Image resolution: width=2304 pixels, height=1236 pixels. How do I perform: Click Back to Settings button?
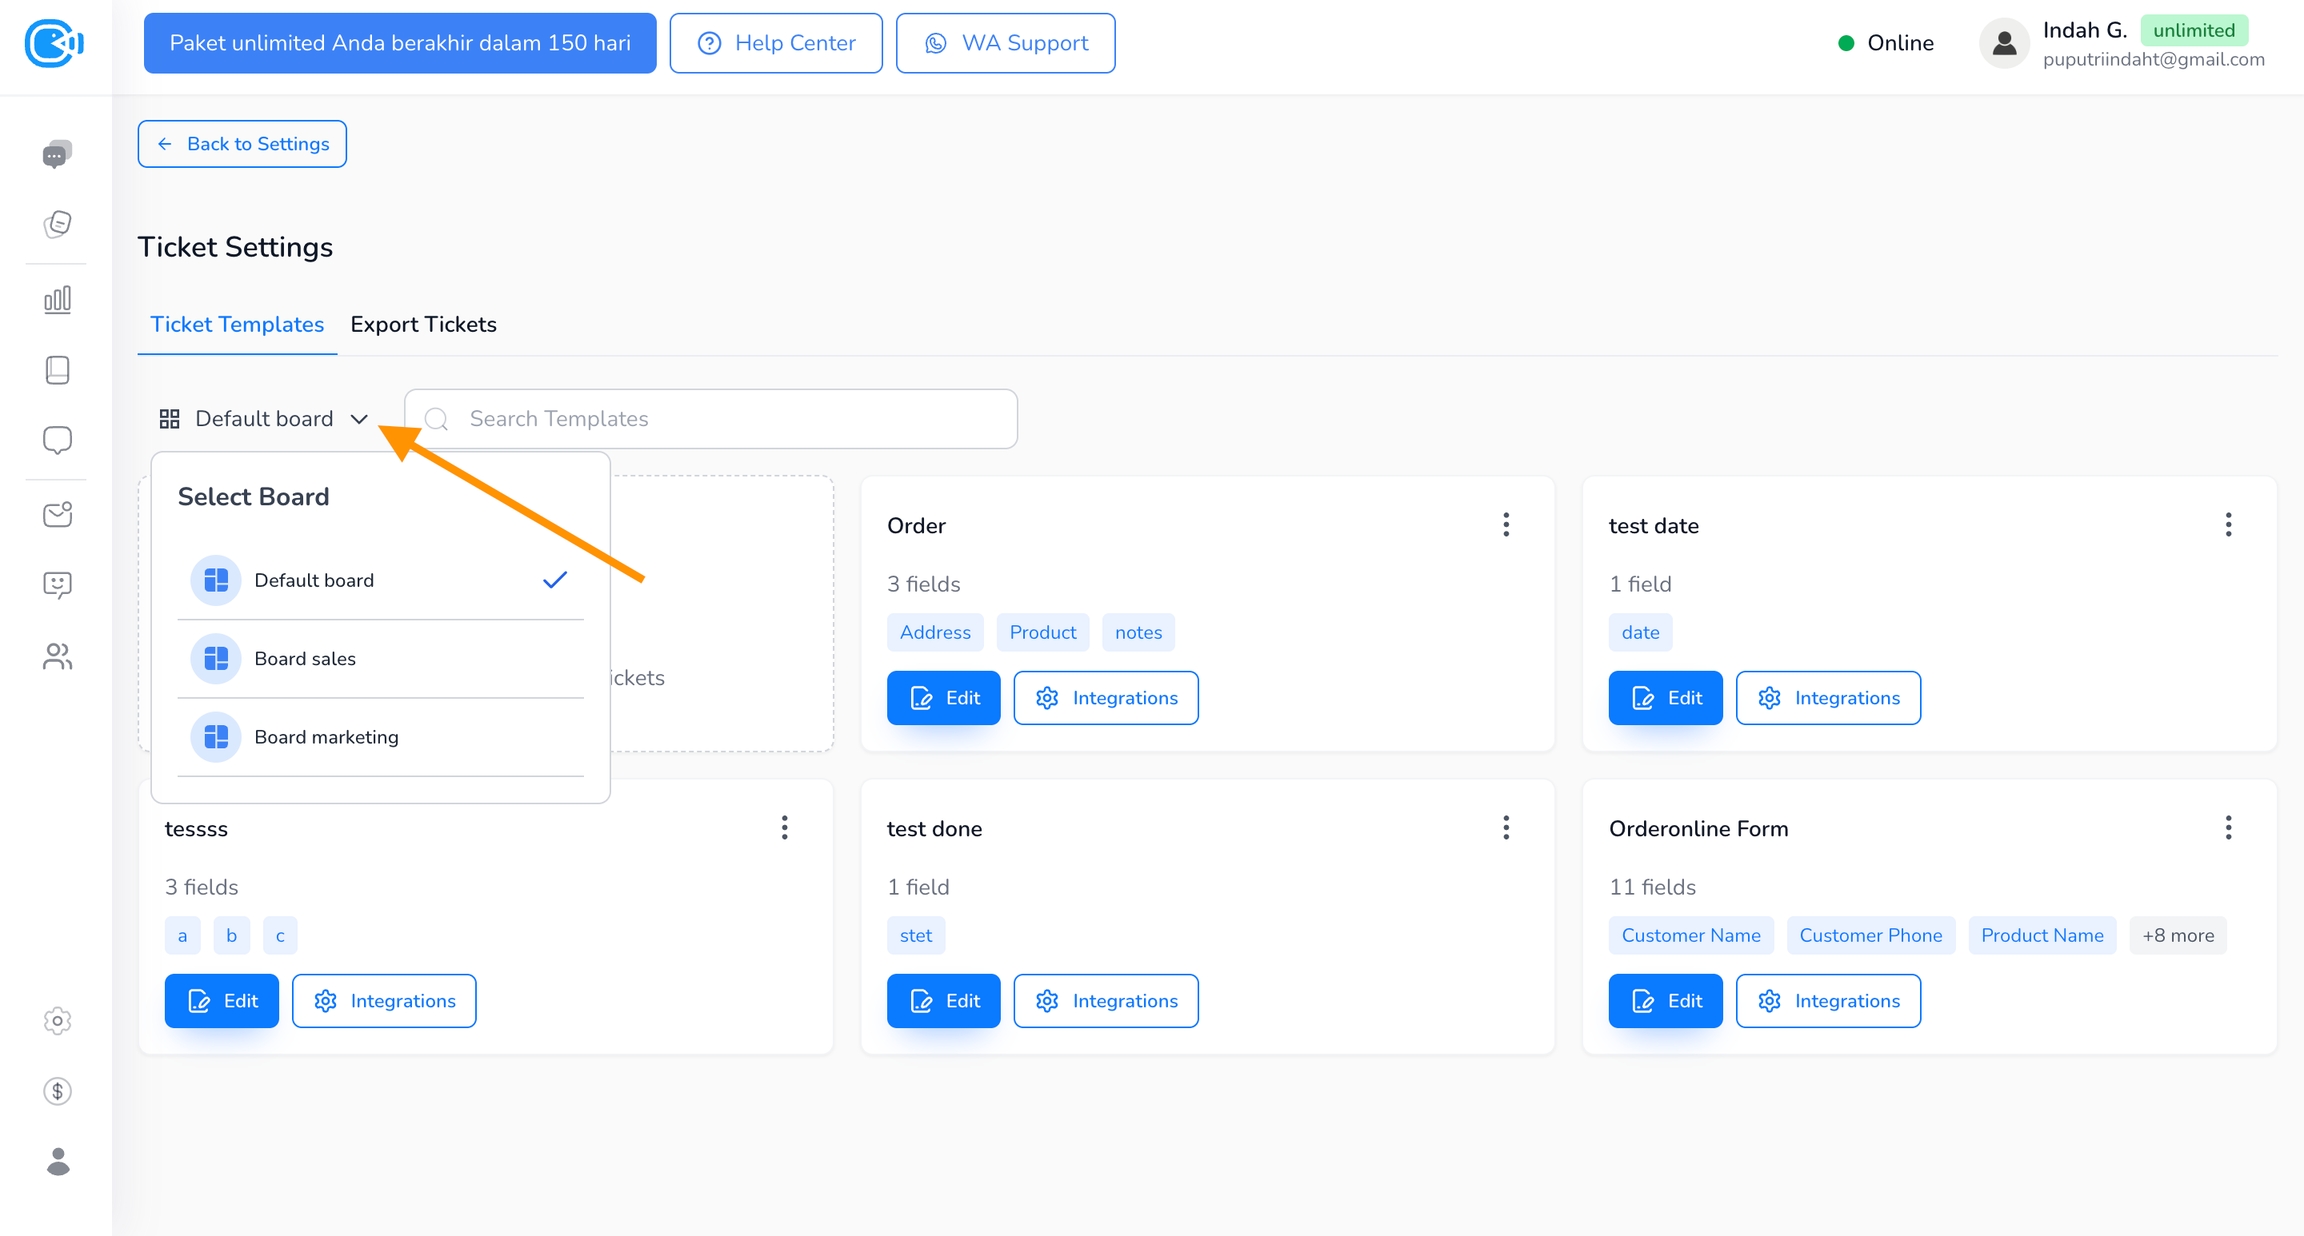[242, 144]
